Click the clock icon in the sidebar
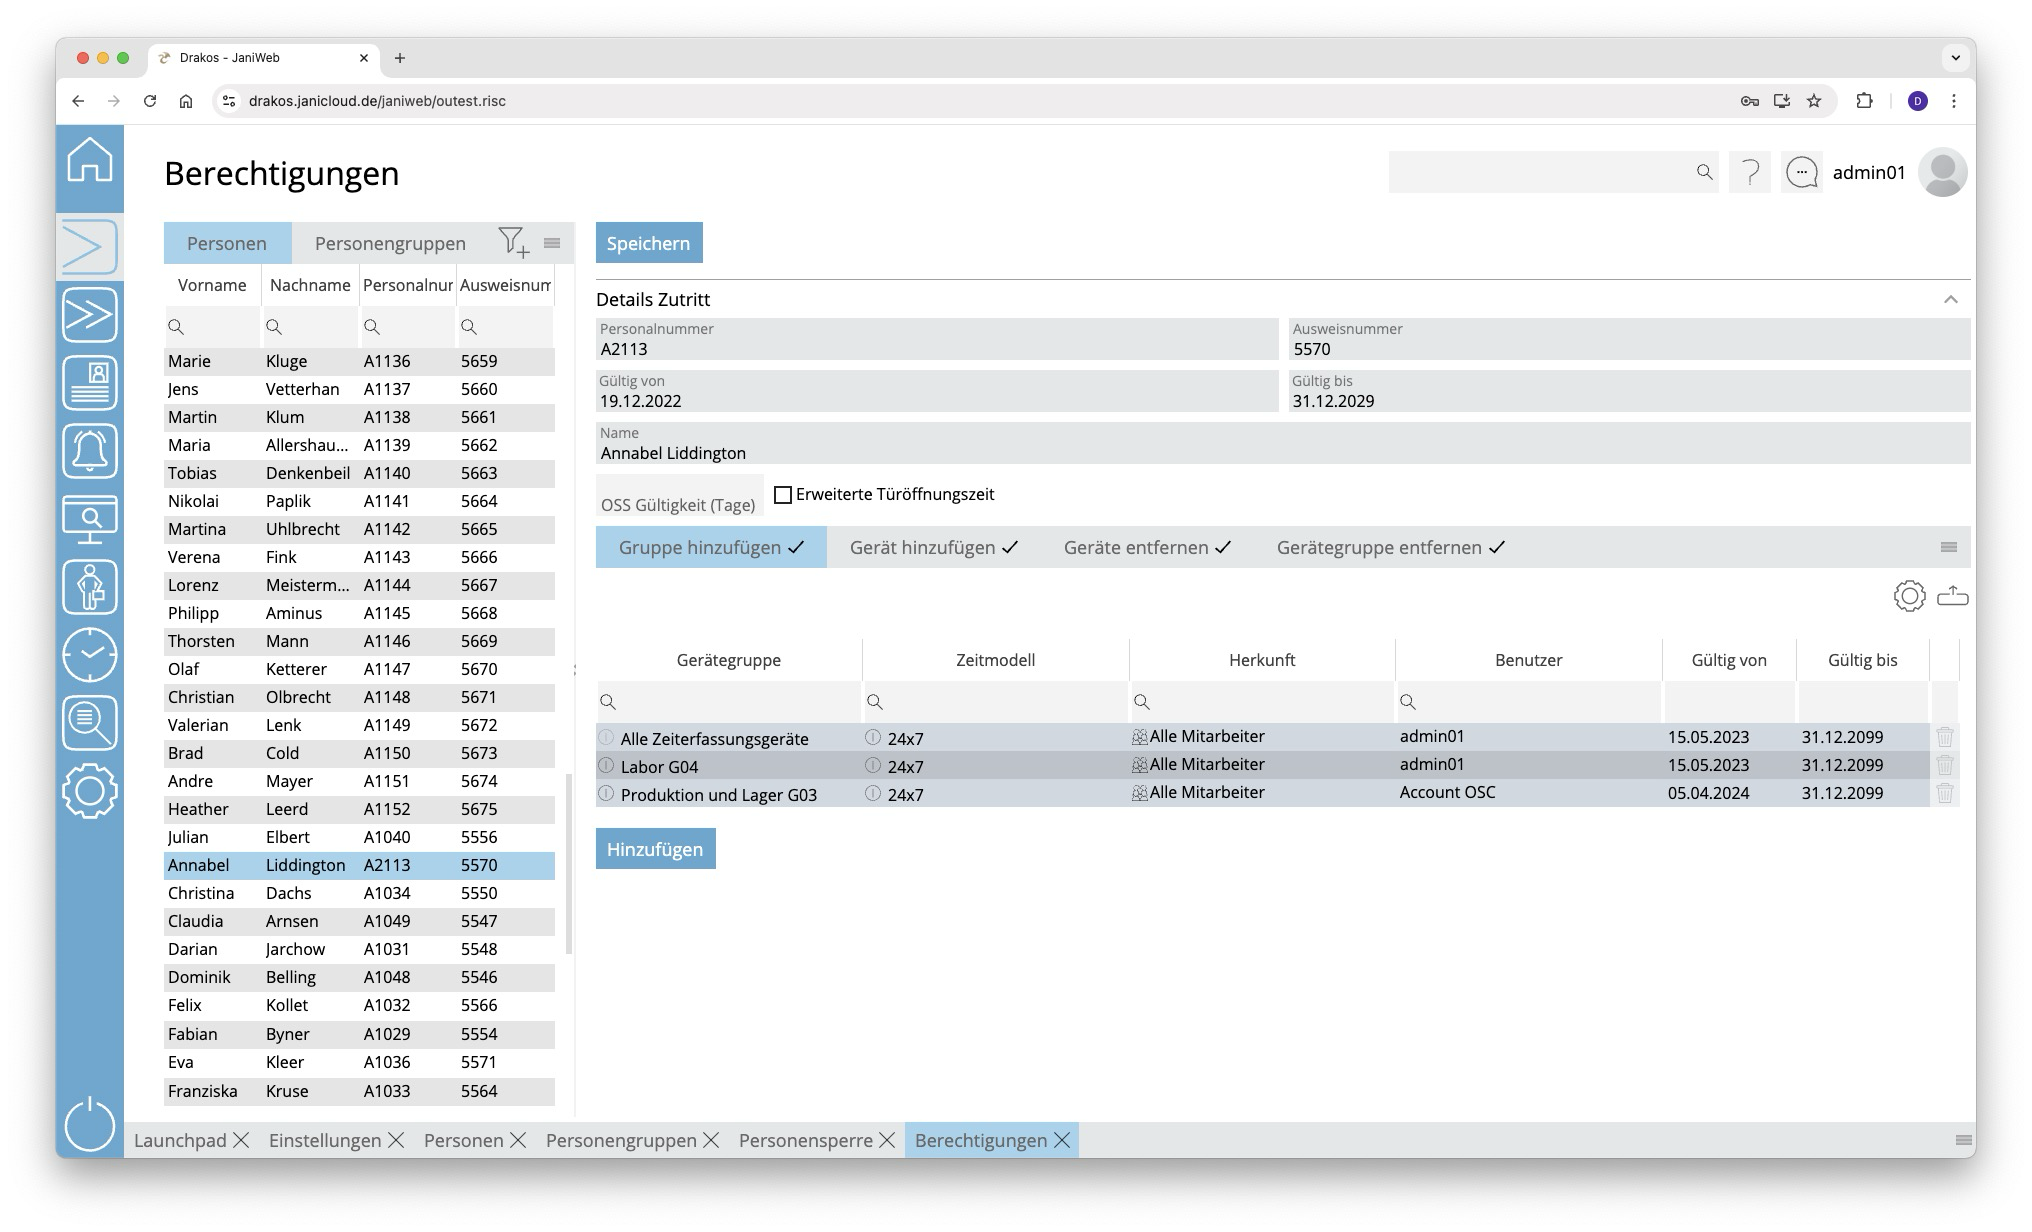Viewport: 2032px width, 1232px height. tap(90, 655)
